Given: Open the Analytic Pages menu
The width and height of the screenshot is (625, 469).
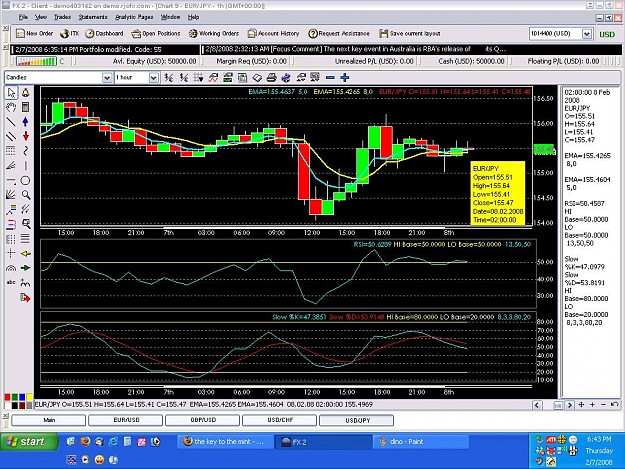Looking at the screenshot, I should tap(134, 17).
